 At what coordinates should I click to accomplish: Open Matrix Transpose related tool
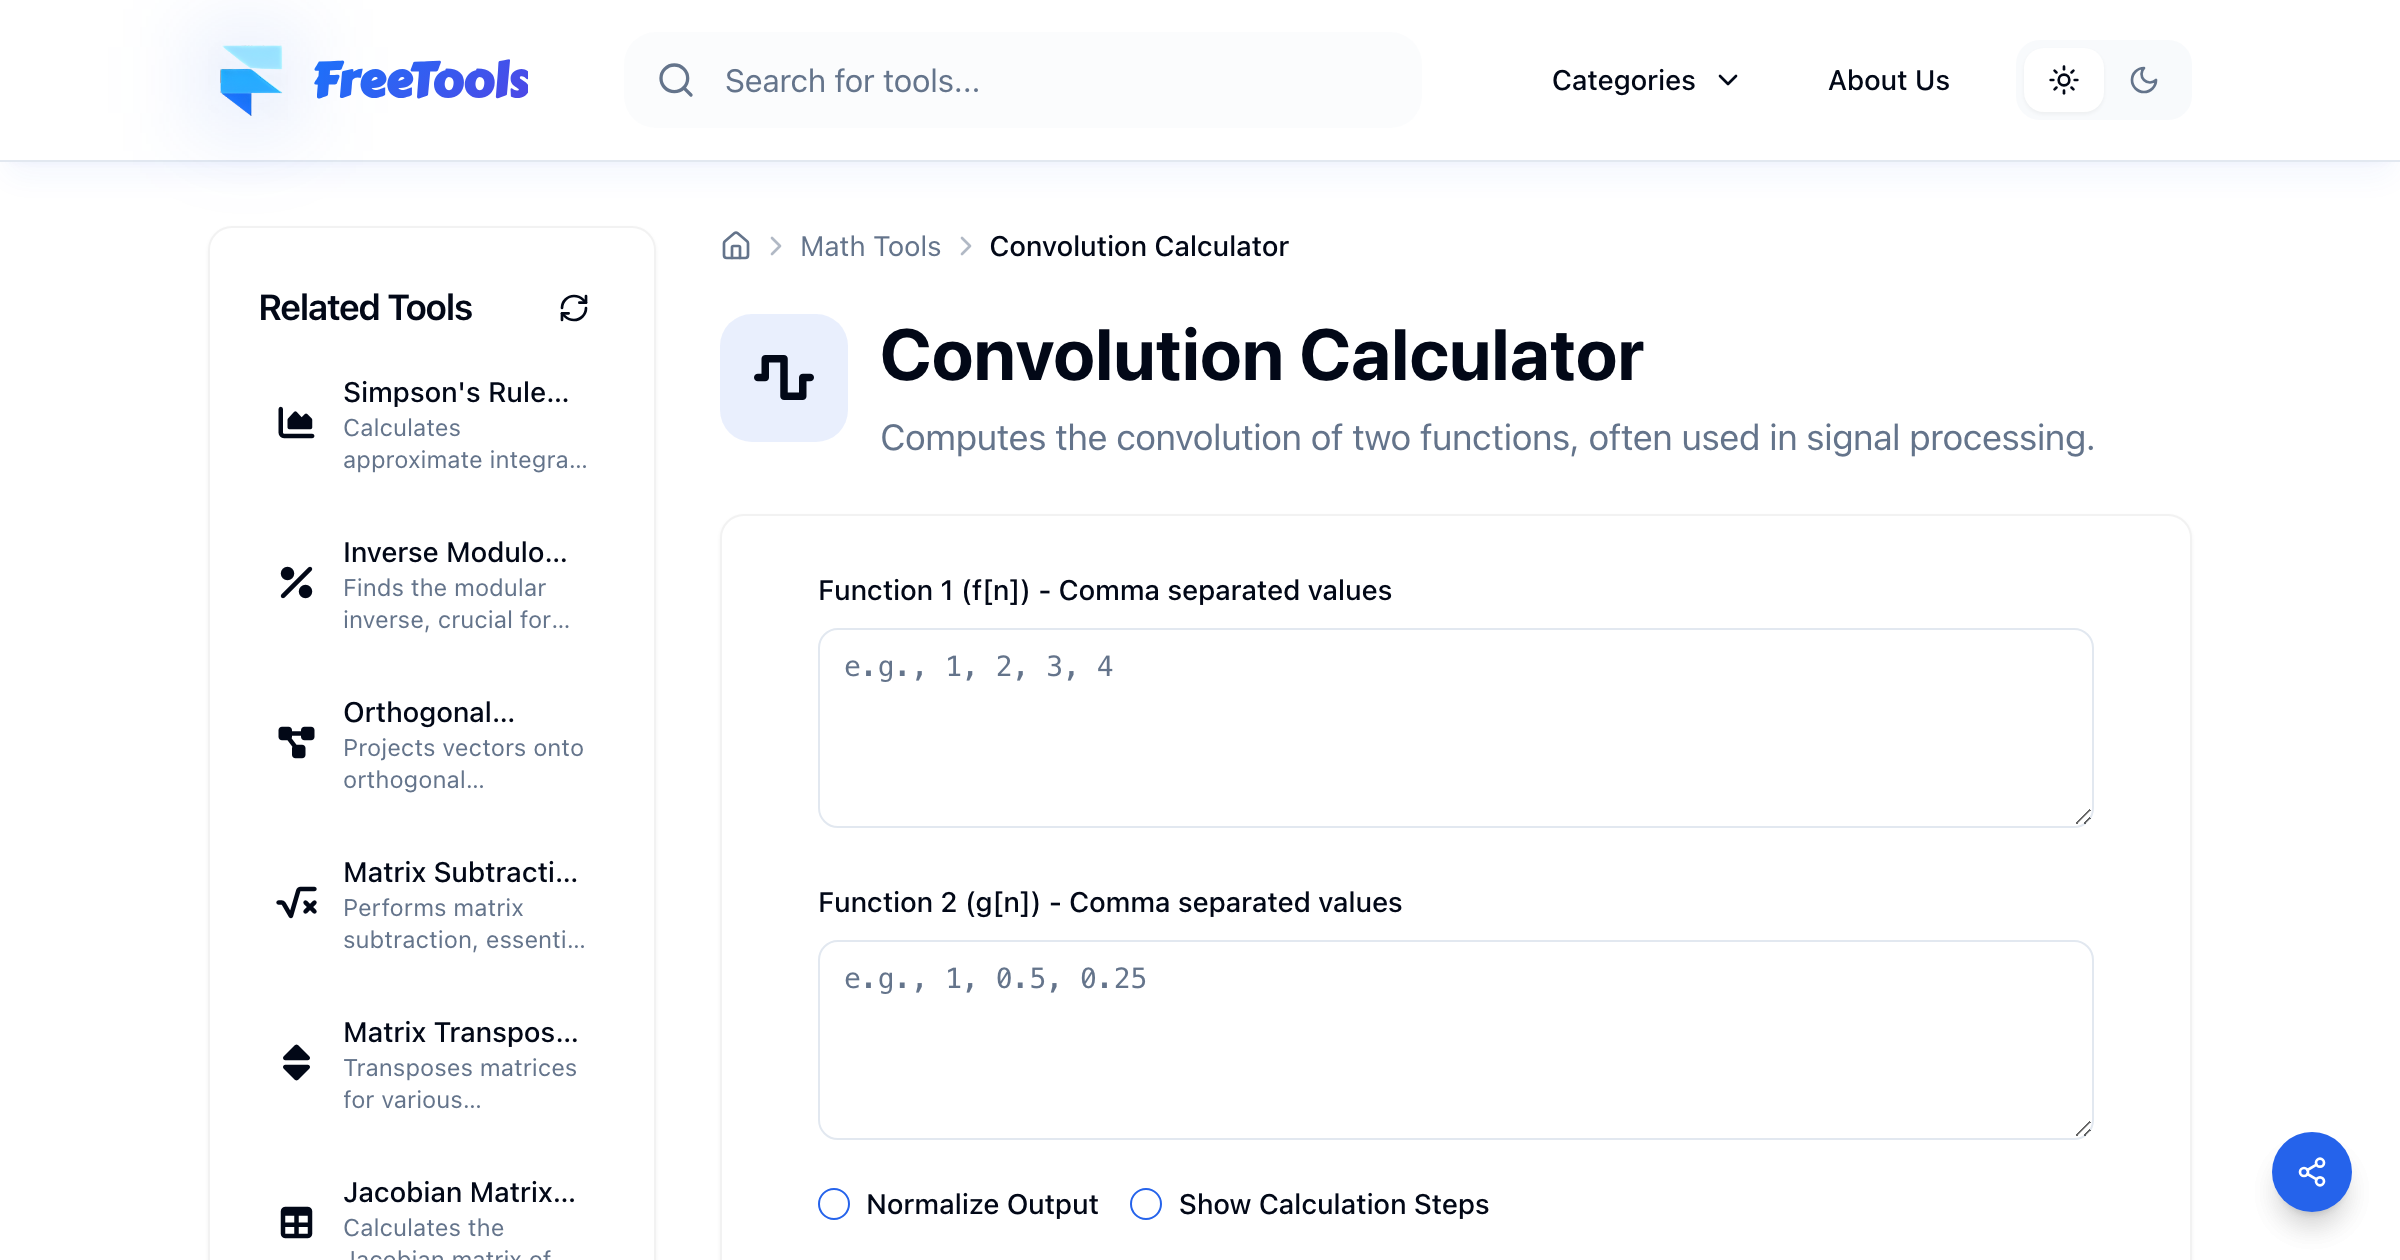click(432, 1064)
